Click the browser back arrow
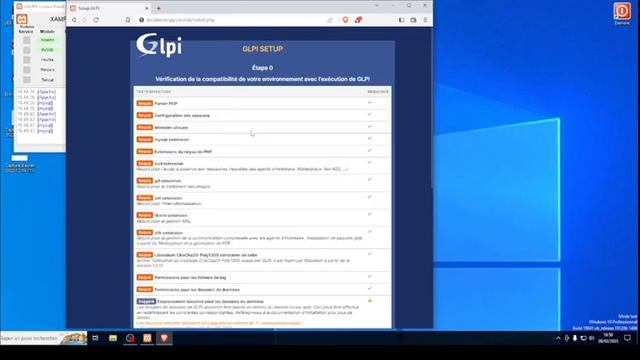640x360 pixels. [74, 20]
